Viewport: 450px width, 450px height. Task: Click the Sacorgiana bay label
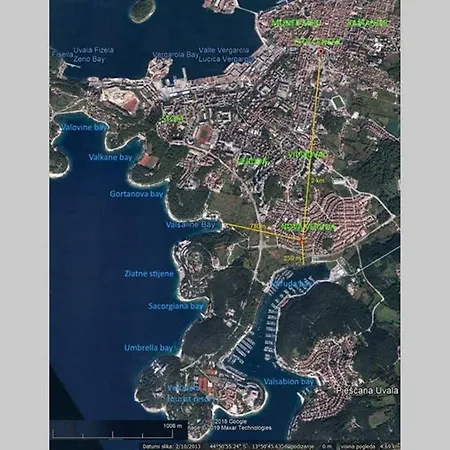[176, 306]
